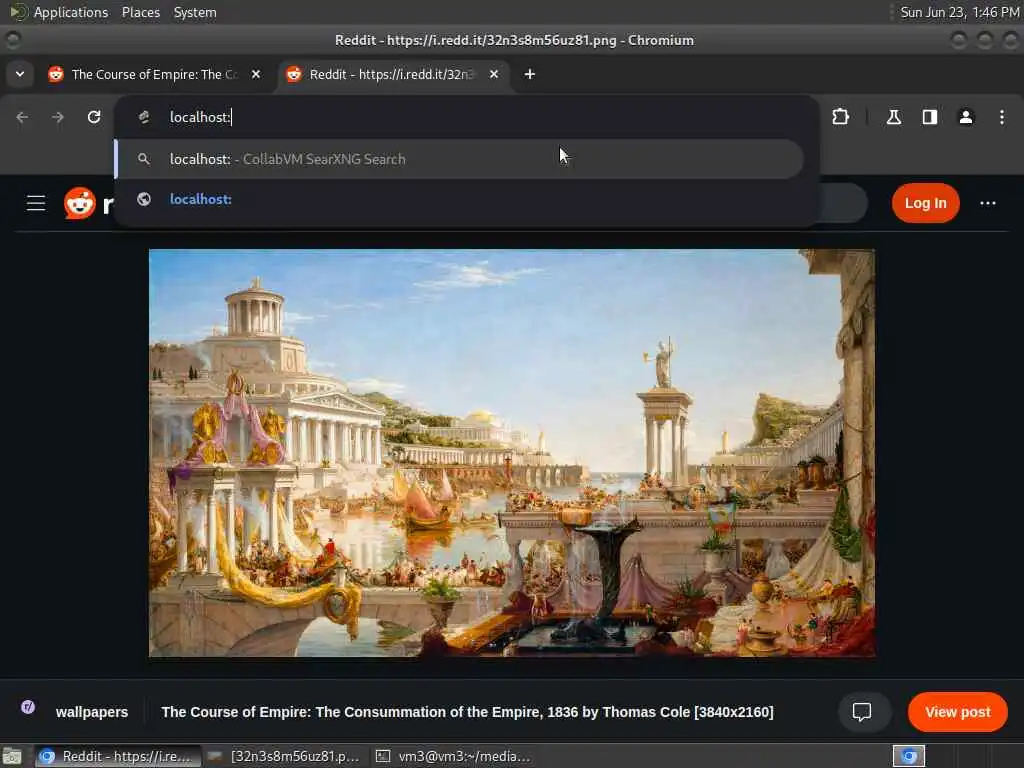Open the Applications menu

click(71, 12)
